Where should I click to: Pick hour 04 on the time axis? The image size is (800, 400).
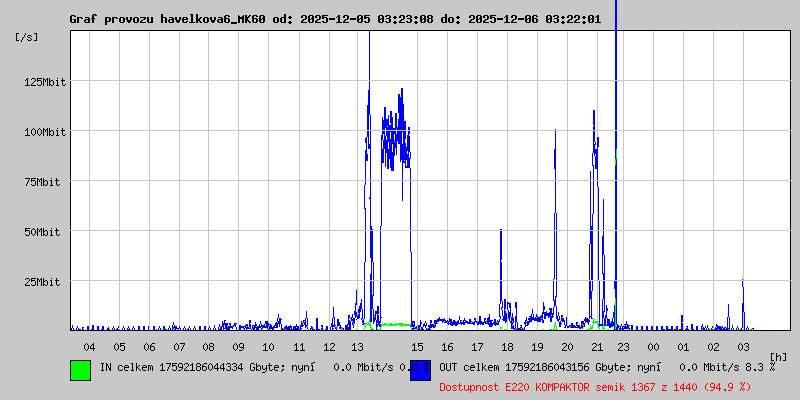pos(89,346)
